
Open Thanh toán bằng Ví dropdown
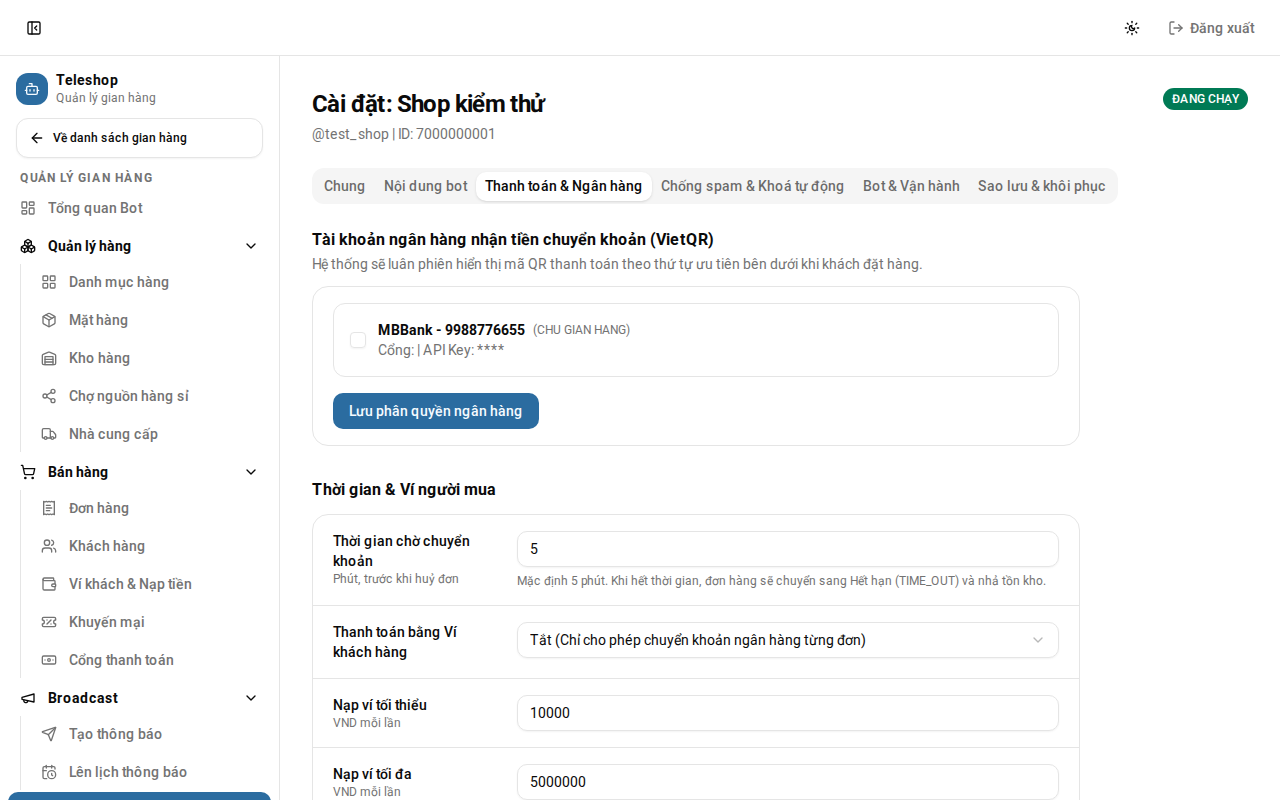point(787,640)
